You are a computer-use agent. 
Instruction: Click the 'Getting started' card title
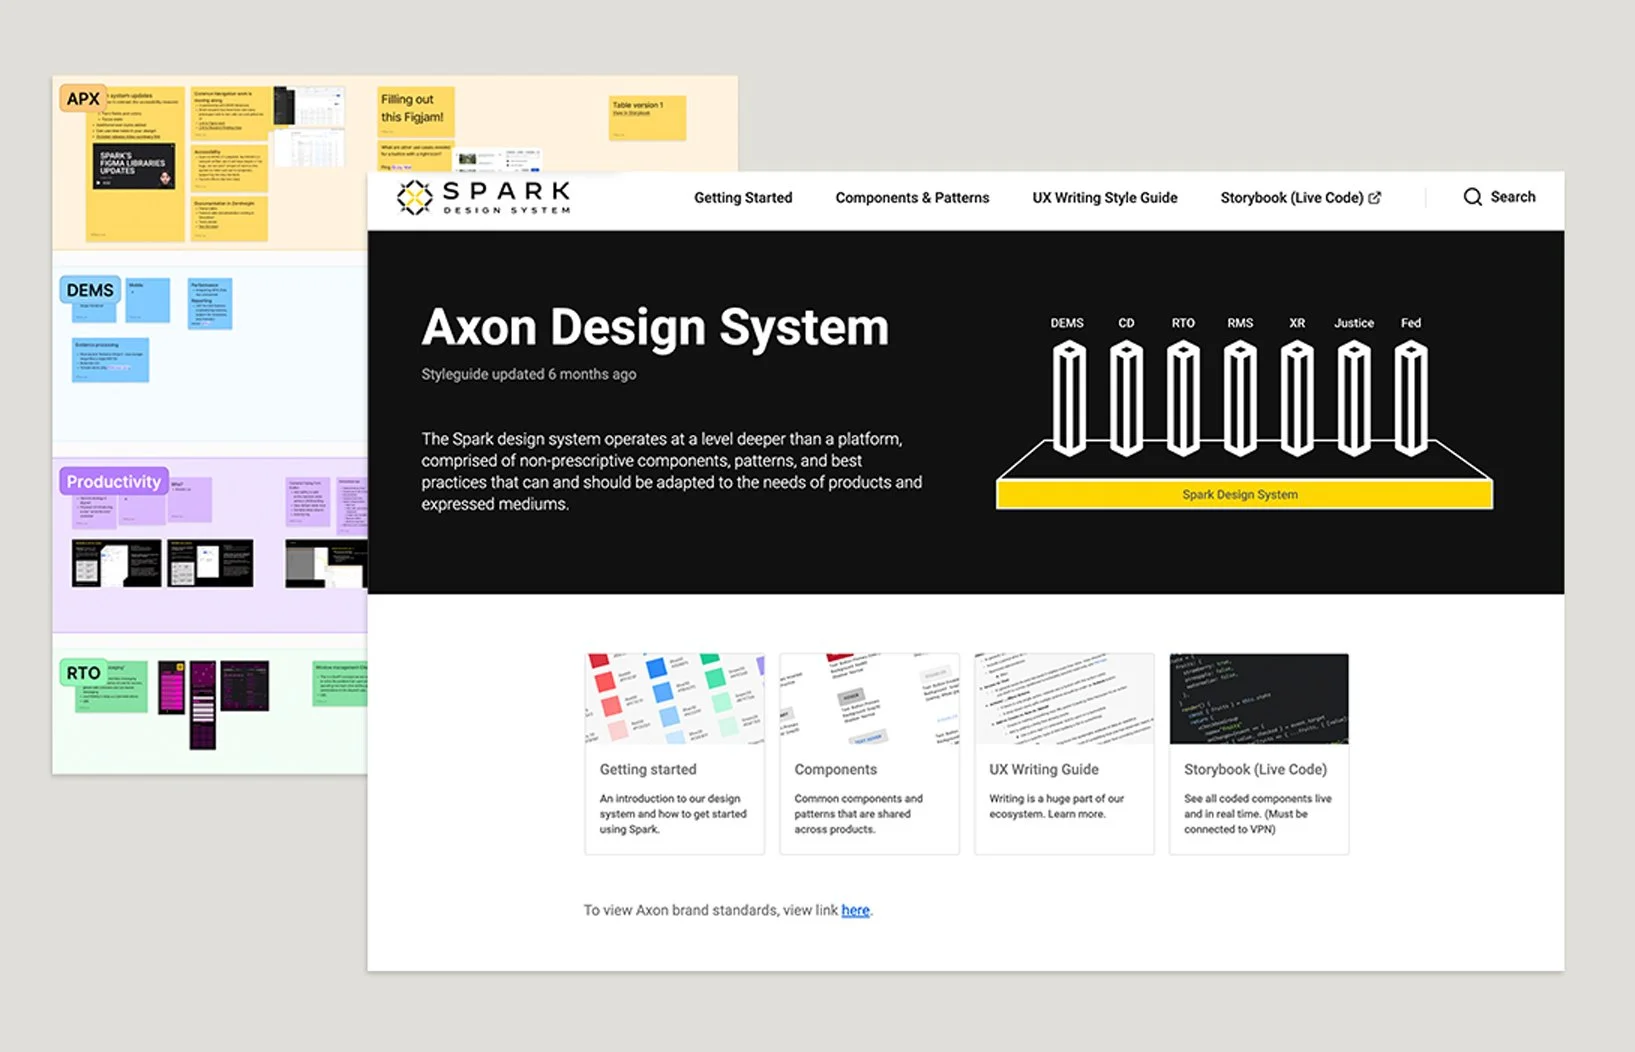click(648, 769)
